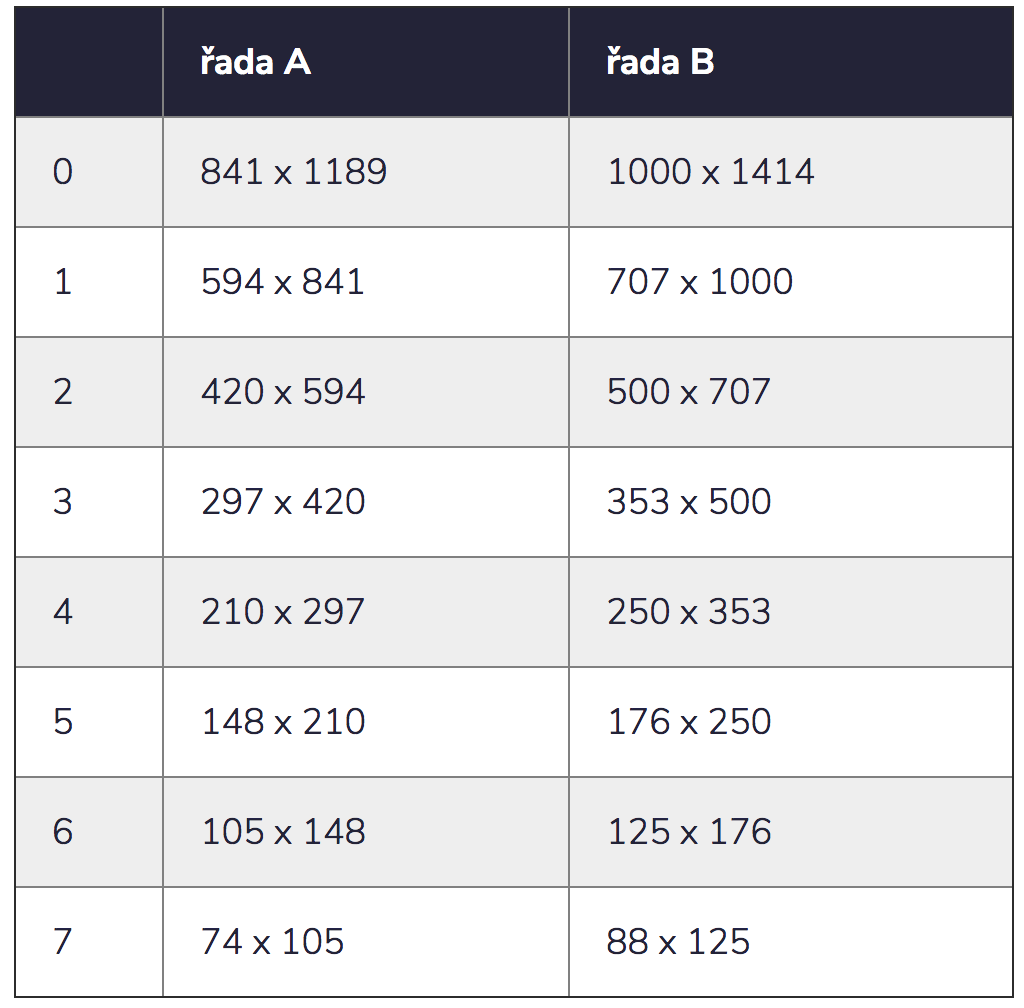1024x1008 pixels.
Task: Click the cell '353 x 500'
Action: point(791,502)
